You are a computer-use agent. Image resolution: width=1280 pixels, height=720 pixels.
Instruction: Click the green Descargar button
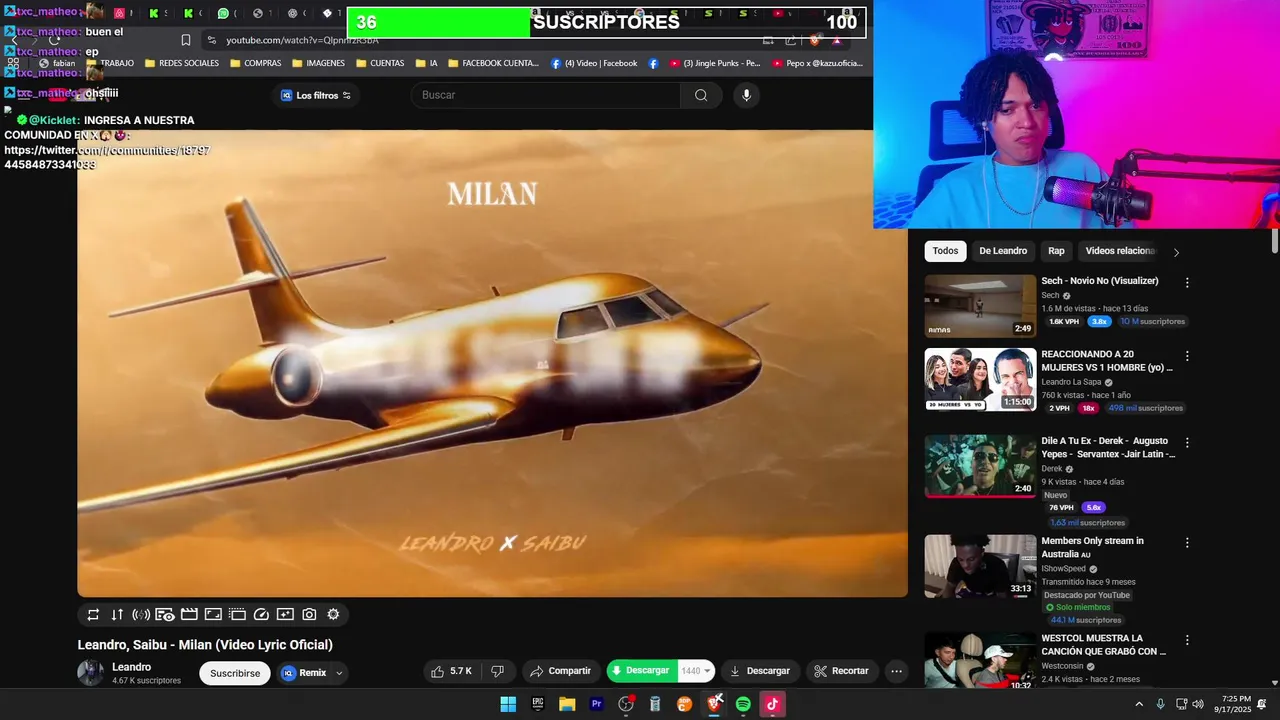(641, 671)
